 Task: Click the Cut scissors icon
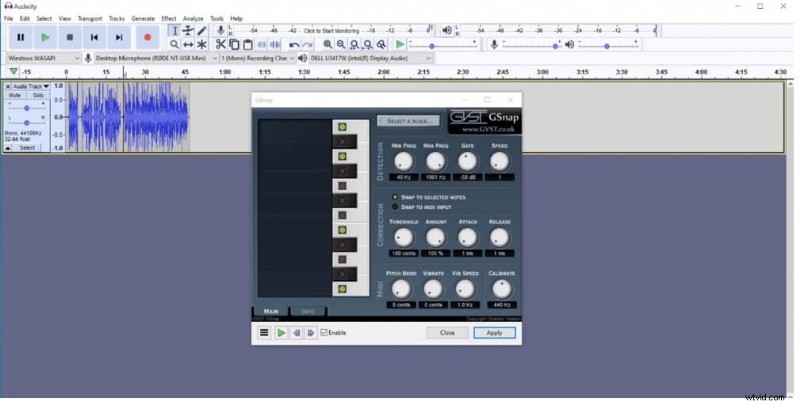[x=220, y=44]
